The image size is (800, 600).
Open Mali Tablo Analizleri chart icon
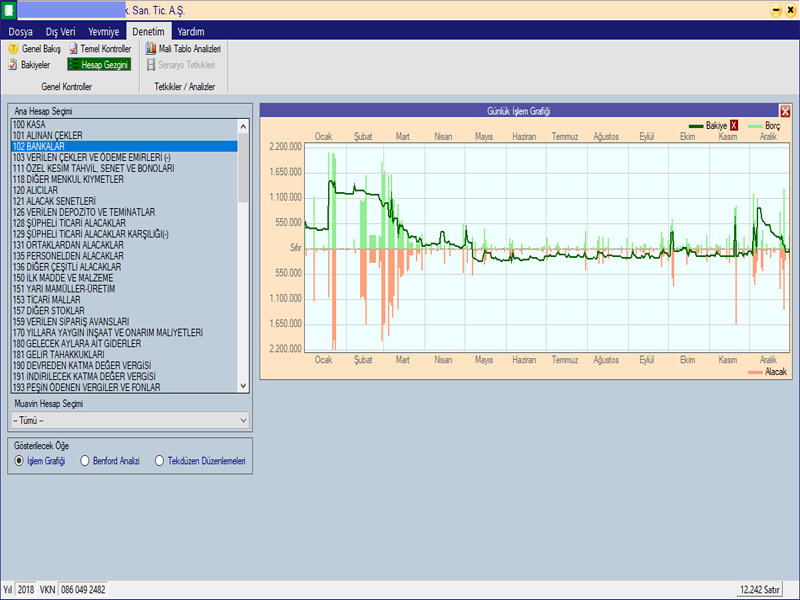pyautogui.click(x=151, y=48)
